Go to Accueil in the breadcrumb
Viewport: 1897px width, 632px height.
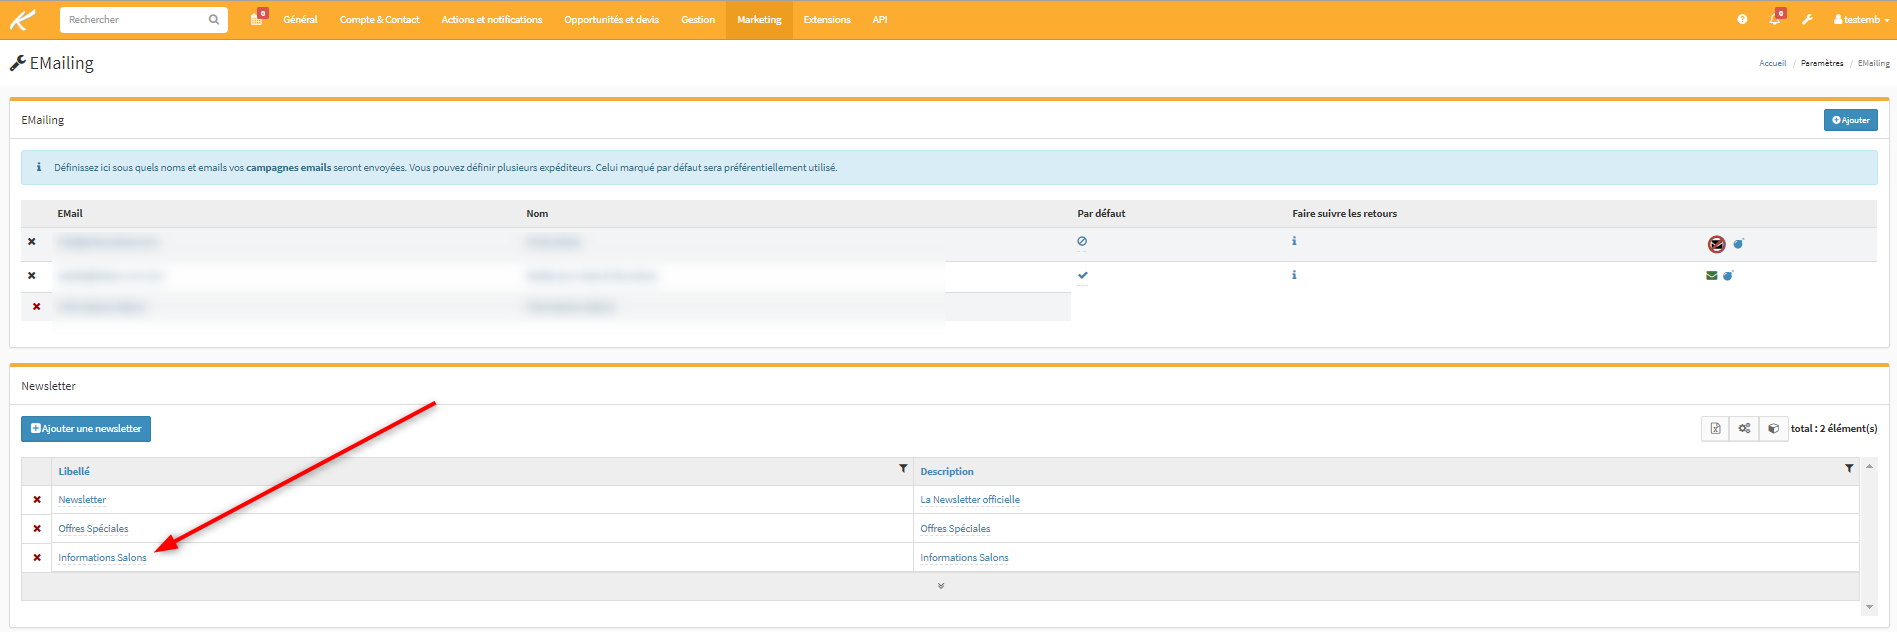(x=1773, y=63)
